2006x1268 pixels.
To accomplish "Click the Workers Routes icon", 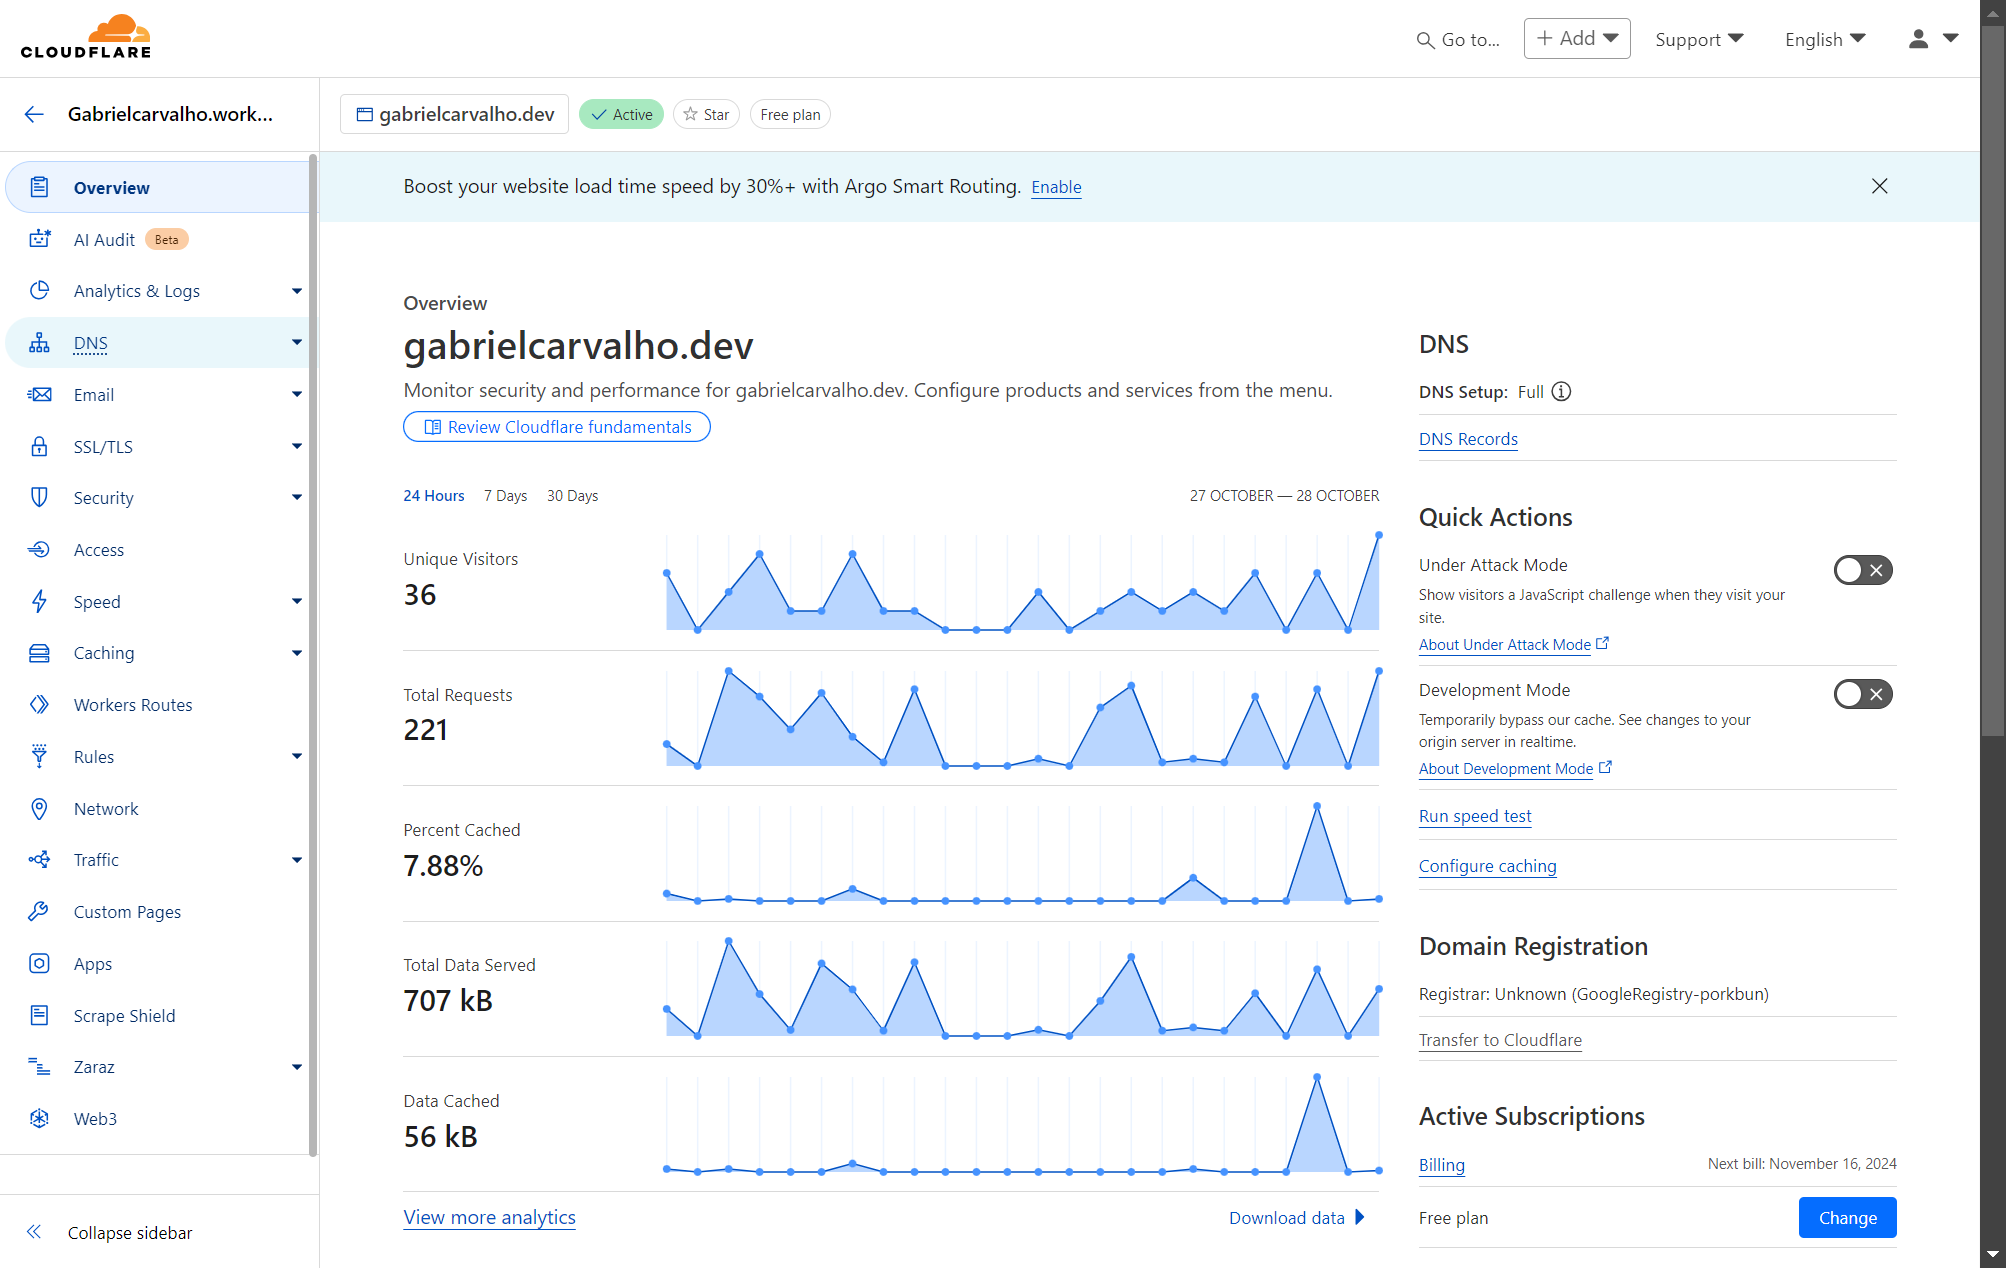I will click(39, 705).
